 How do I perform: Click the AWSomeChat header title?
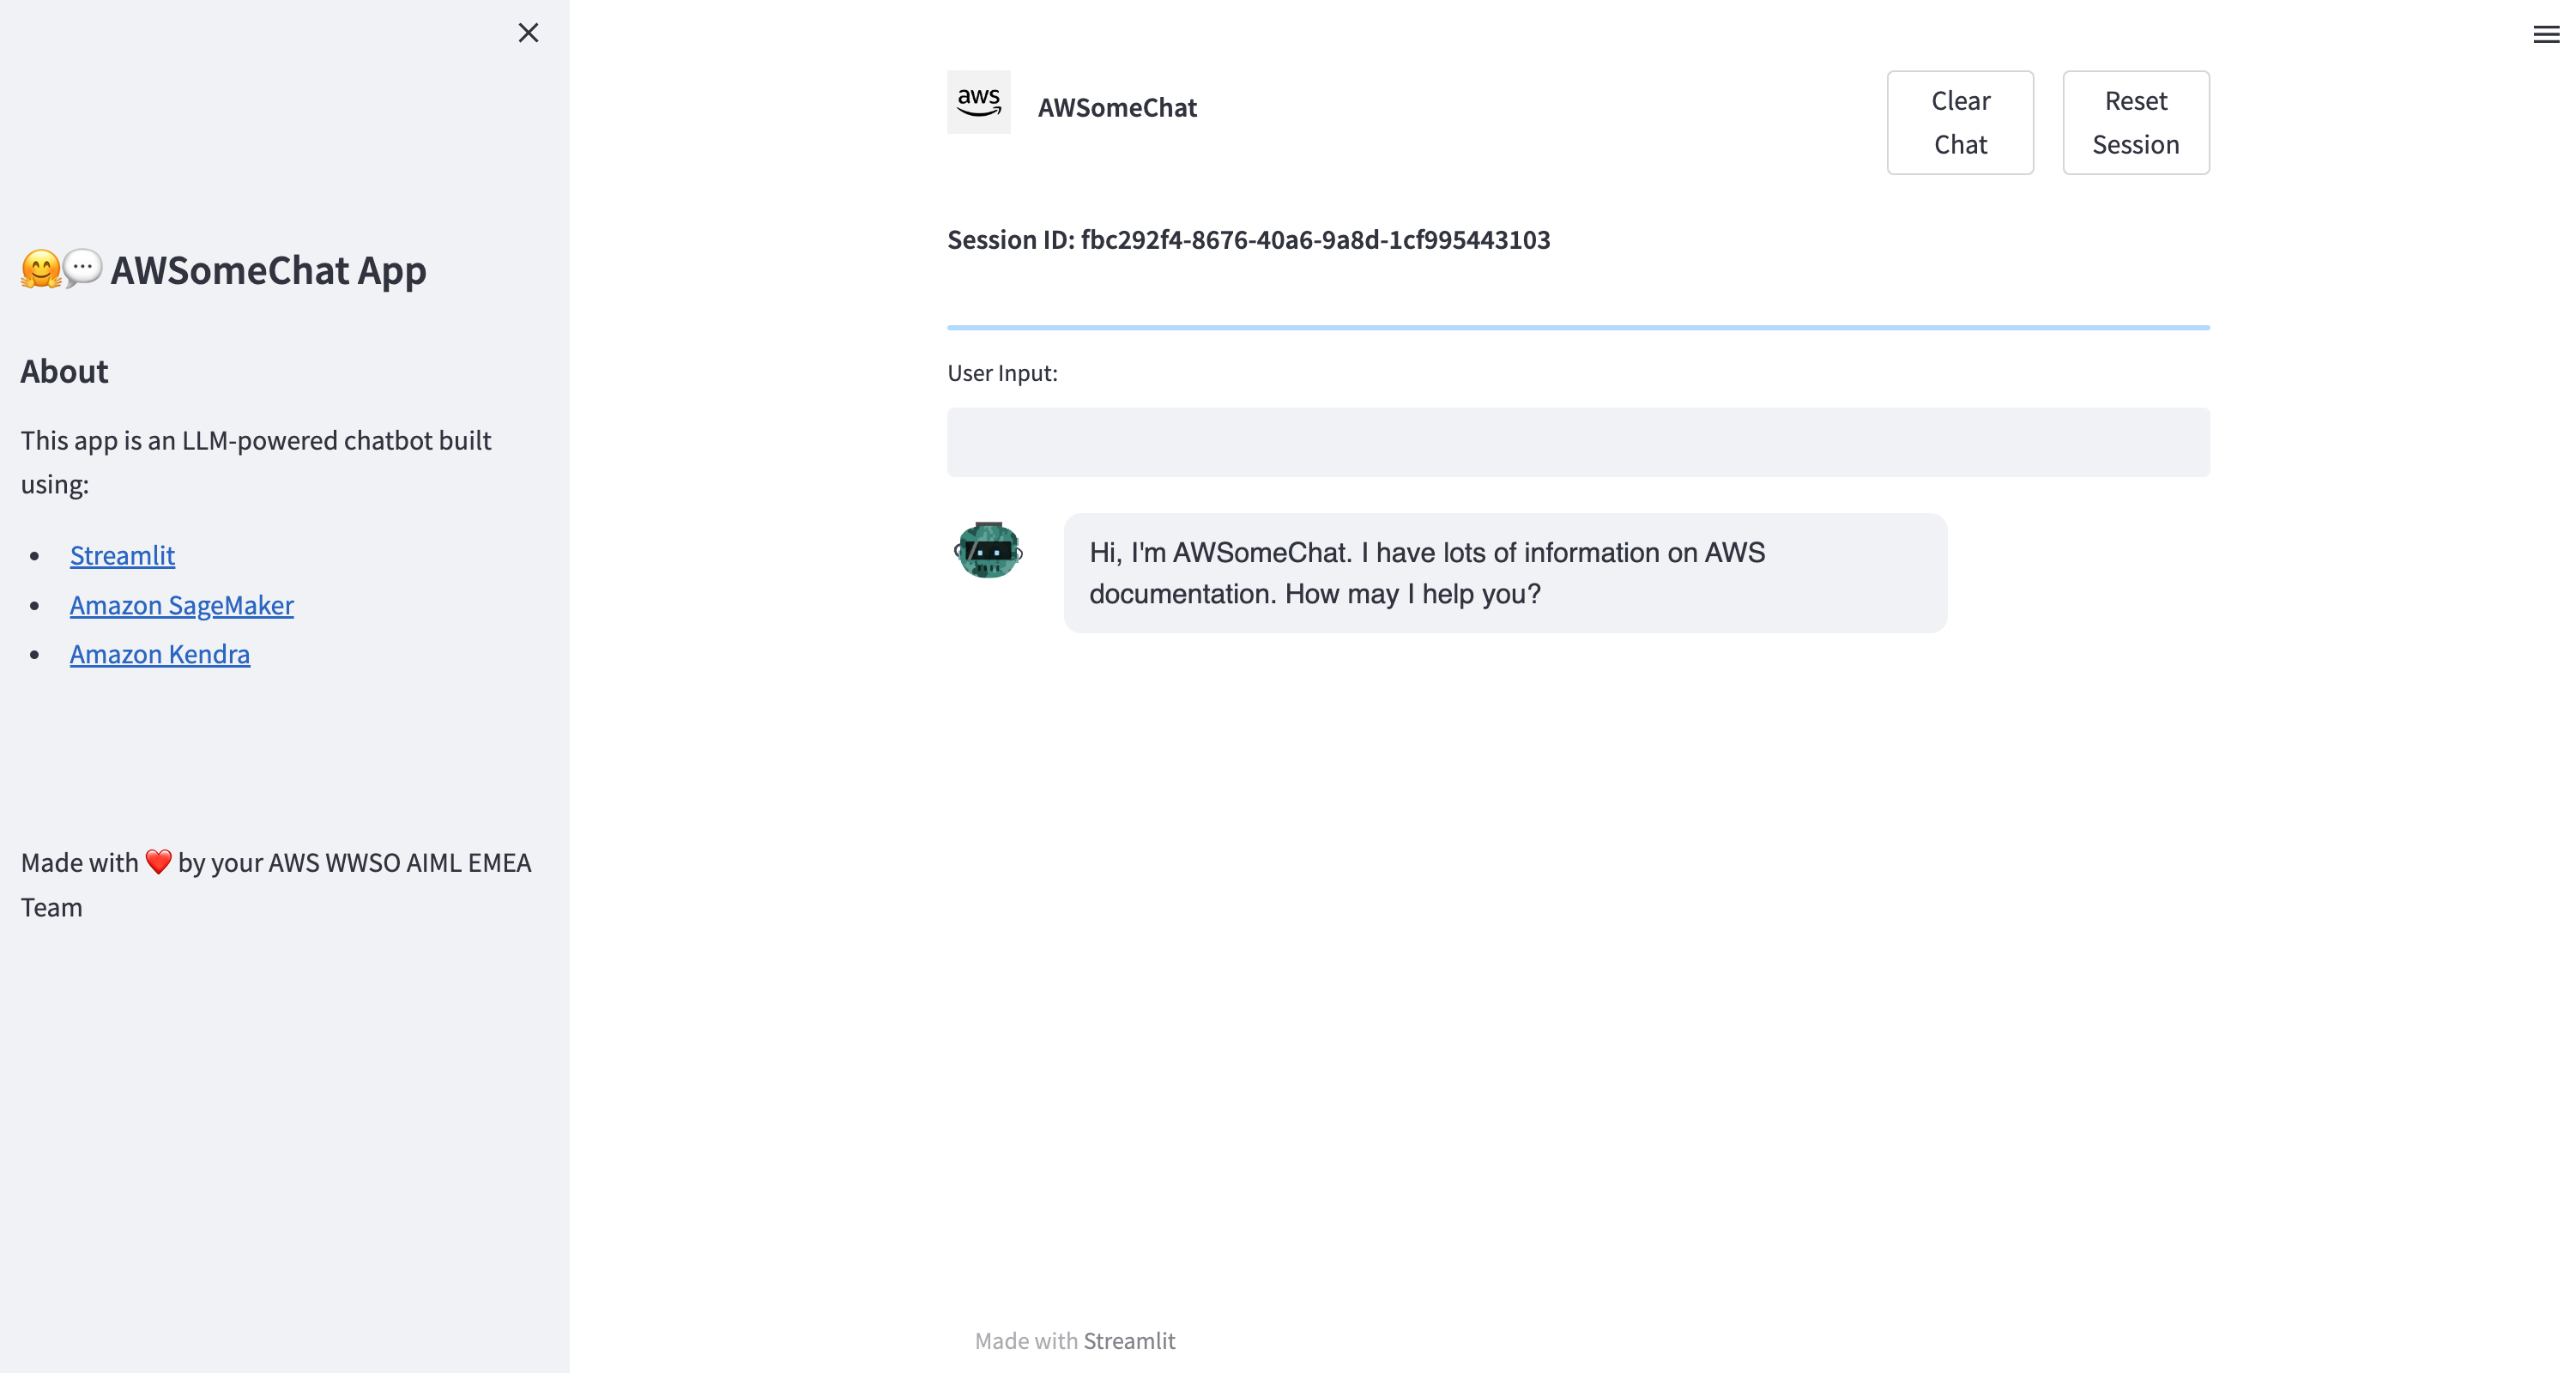(x=1117, y=107)
